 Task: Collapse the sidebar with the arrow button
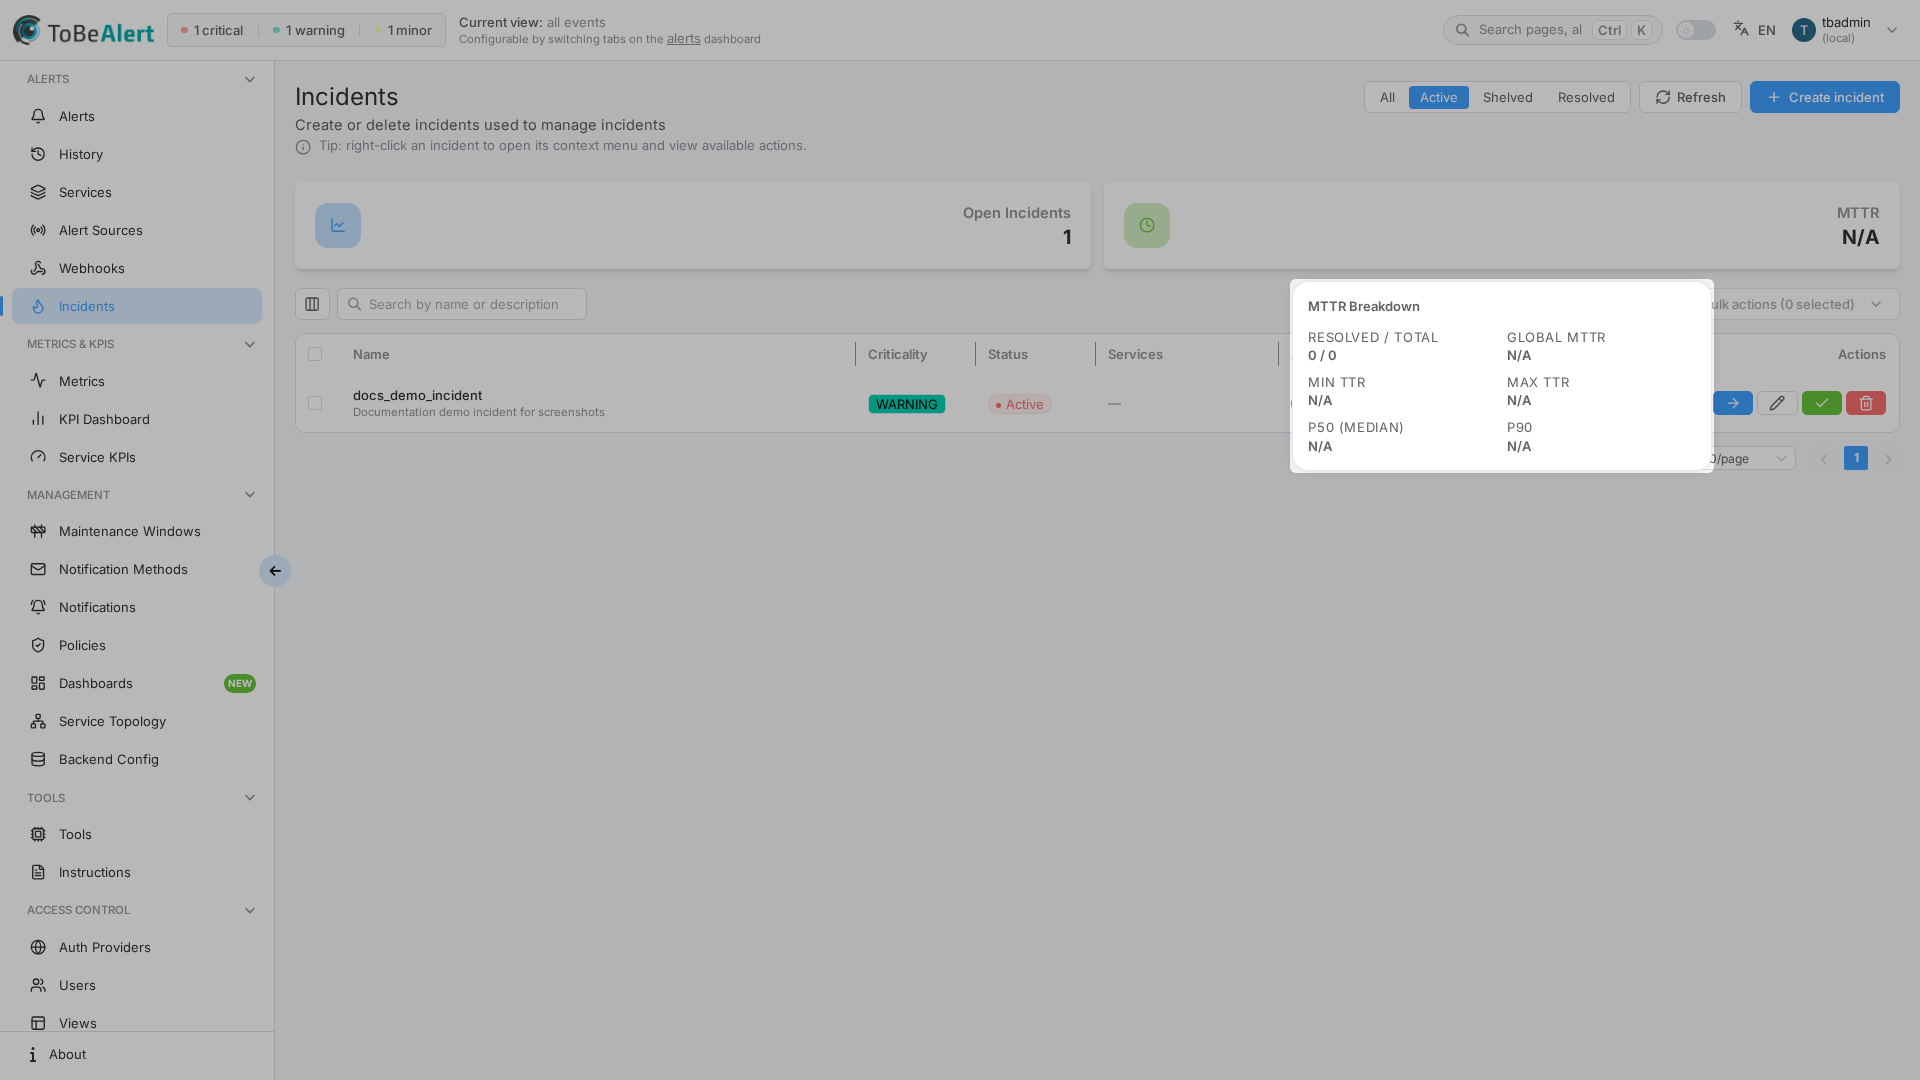coord(275,571)
